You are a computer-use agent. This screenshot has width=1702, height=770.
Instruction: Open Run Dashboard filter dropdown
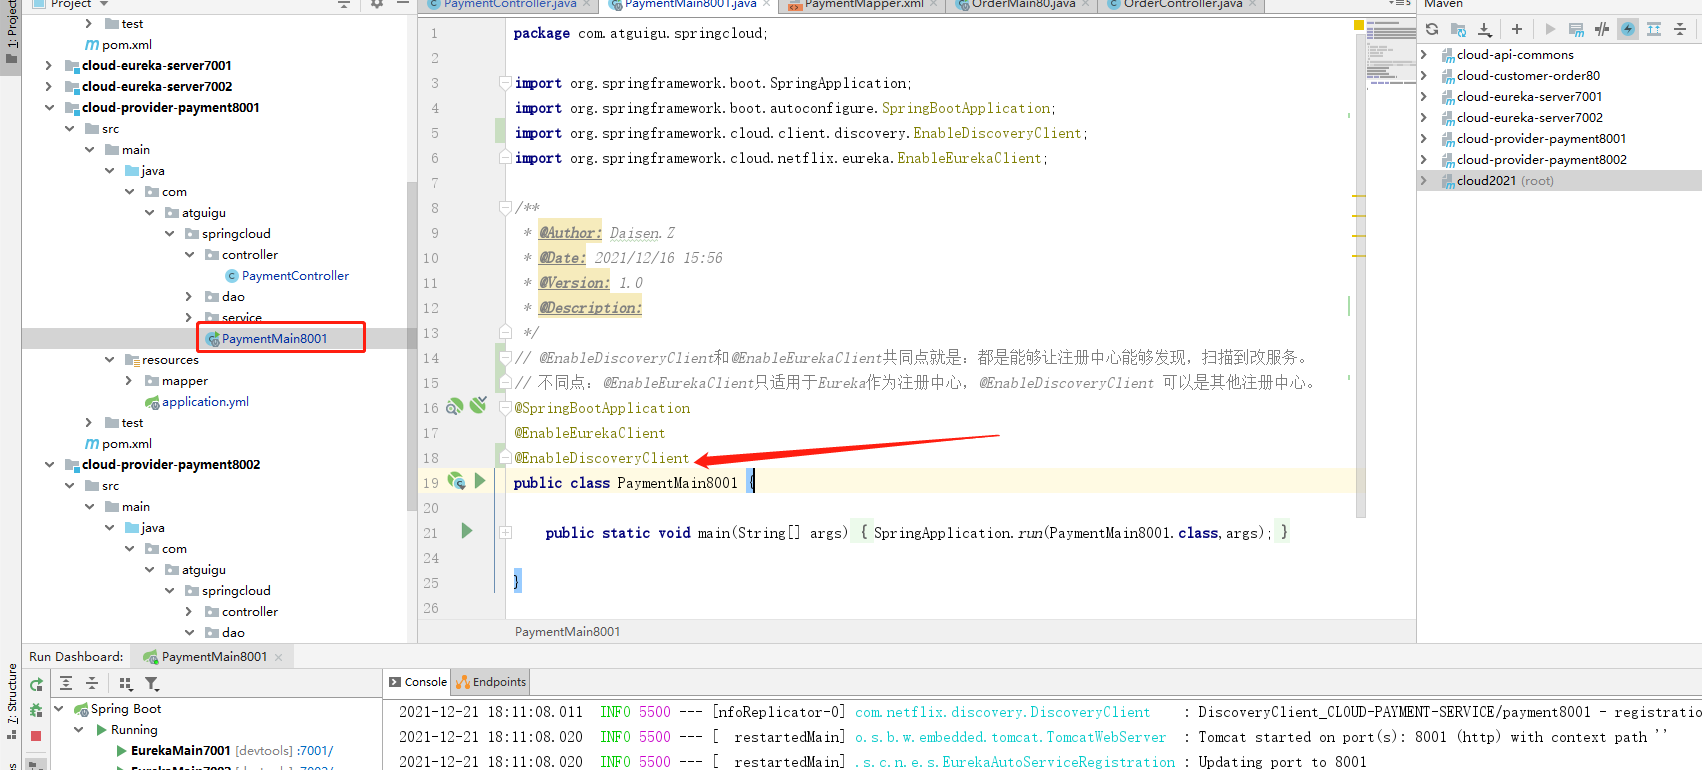click(152, 683)
